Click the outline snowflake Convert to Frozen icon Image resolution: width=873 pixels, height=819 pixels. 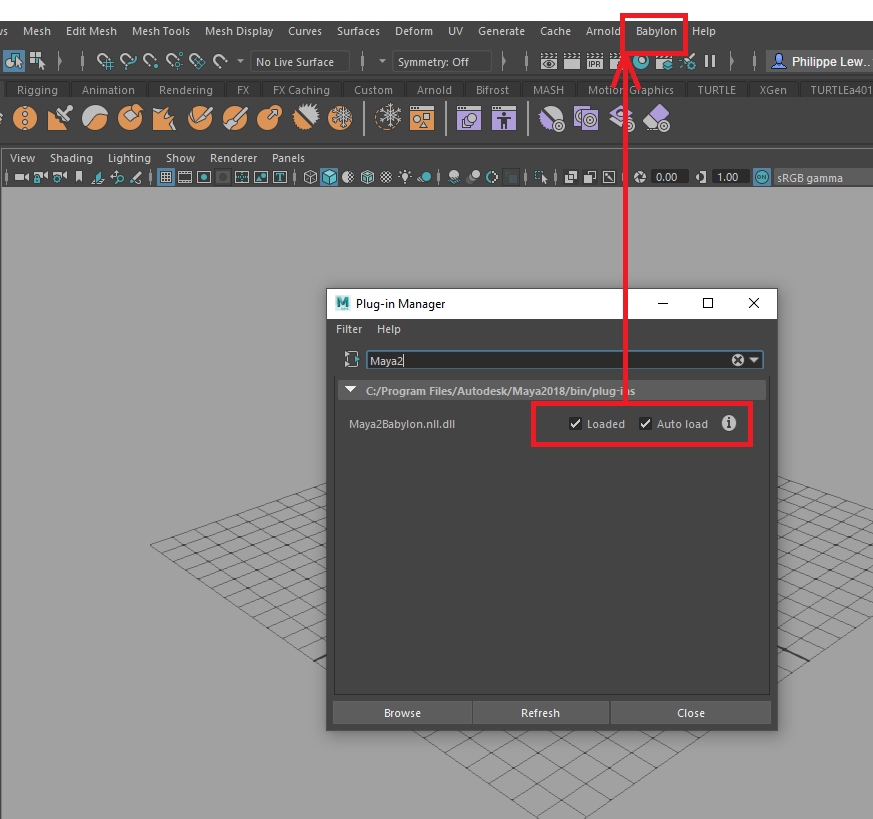point(388,118)
